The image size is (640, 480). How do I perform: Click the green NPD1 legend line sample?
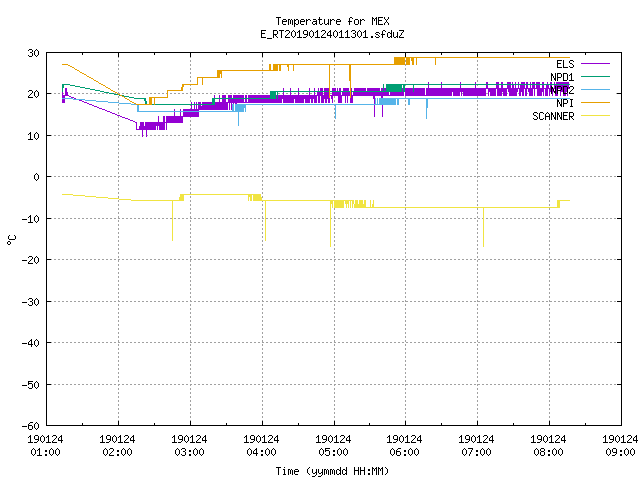596,76
